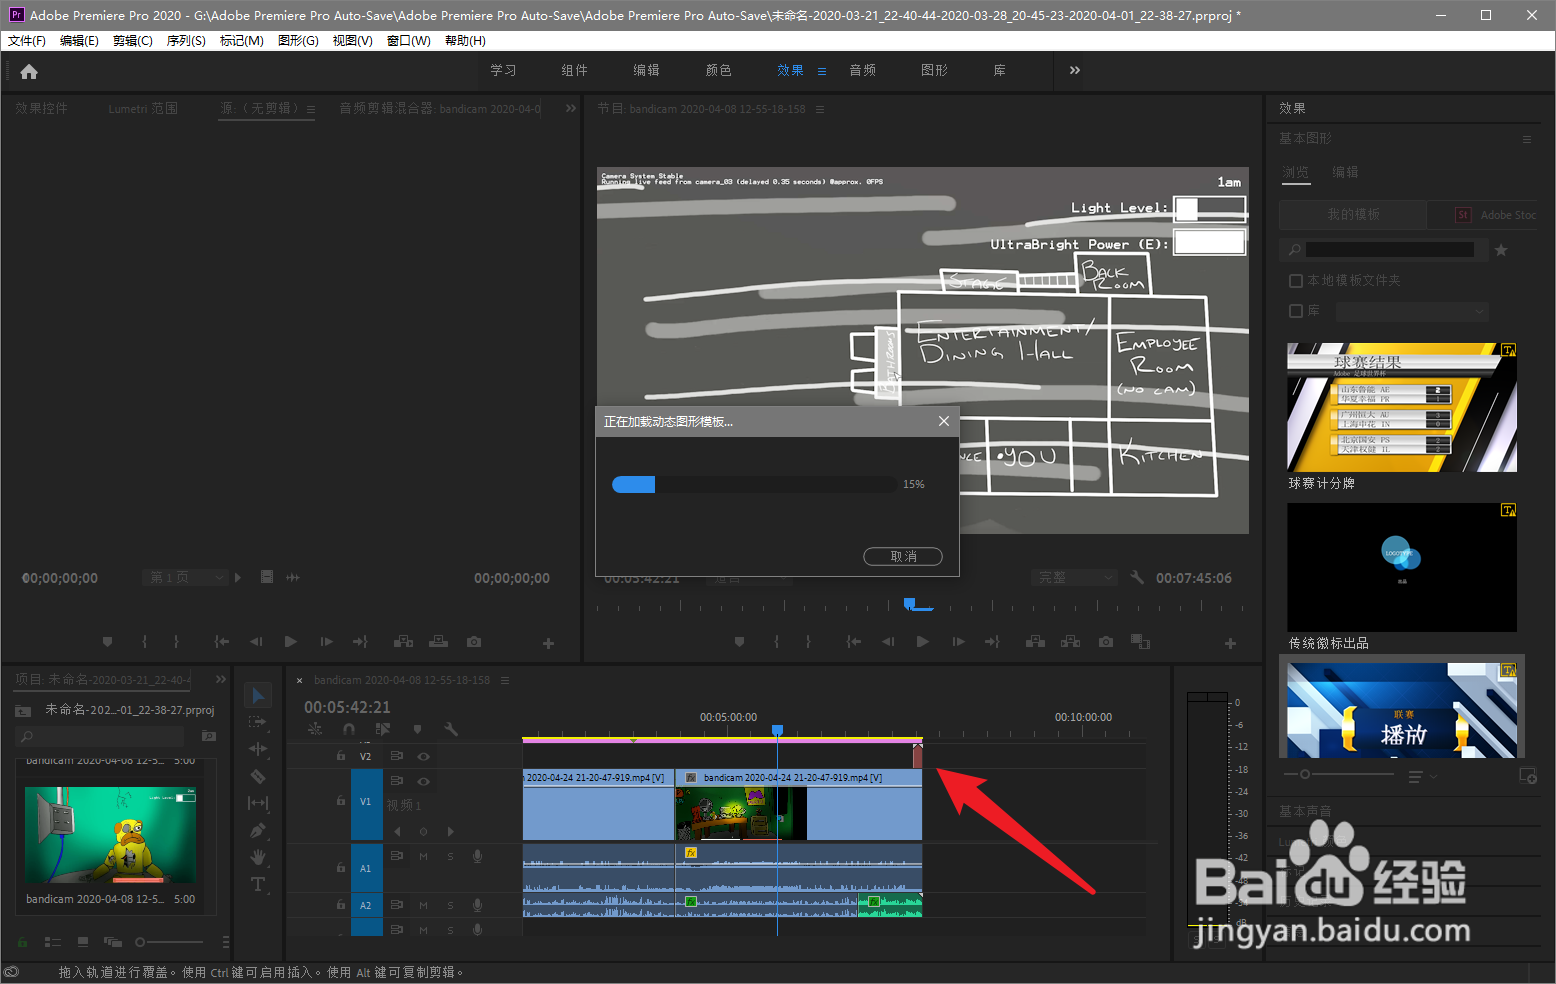The height and width of the screenshot is (984, 1556).
Task: Toggle timeline Snap magnet icon
Action: coord(349,730)
